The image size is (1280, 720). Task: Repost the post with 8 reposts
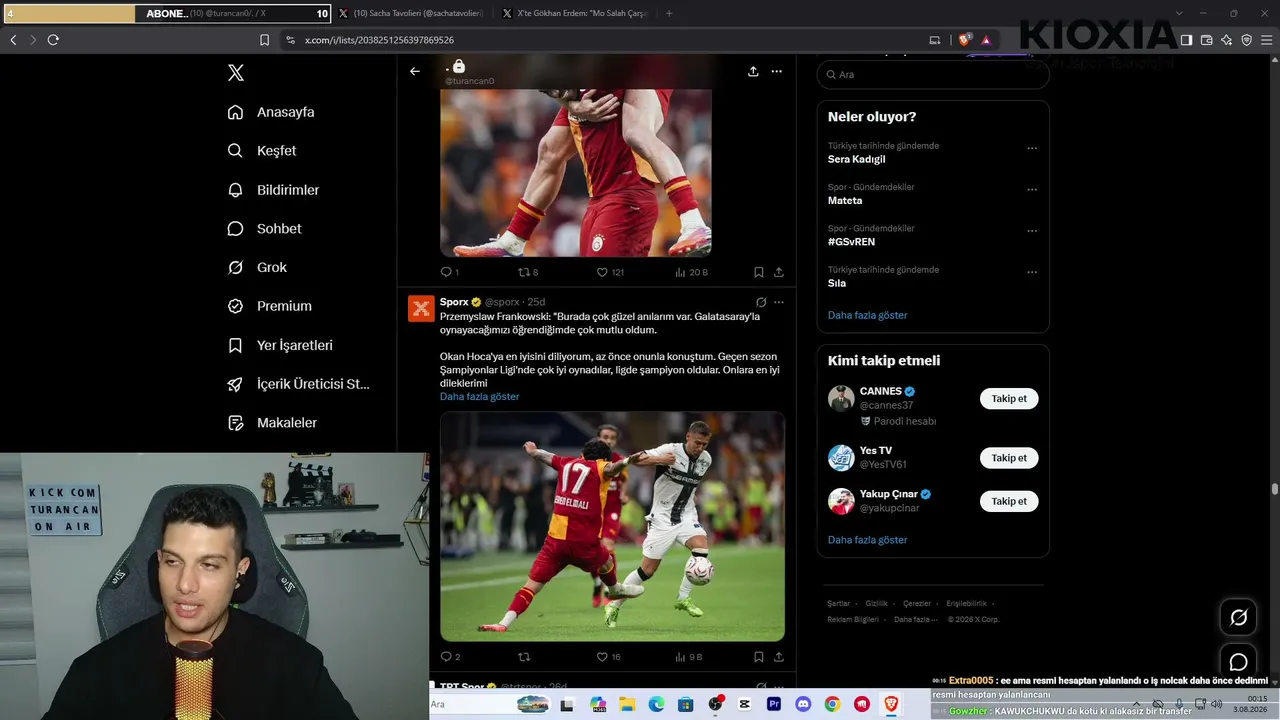click(528, 272)
